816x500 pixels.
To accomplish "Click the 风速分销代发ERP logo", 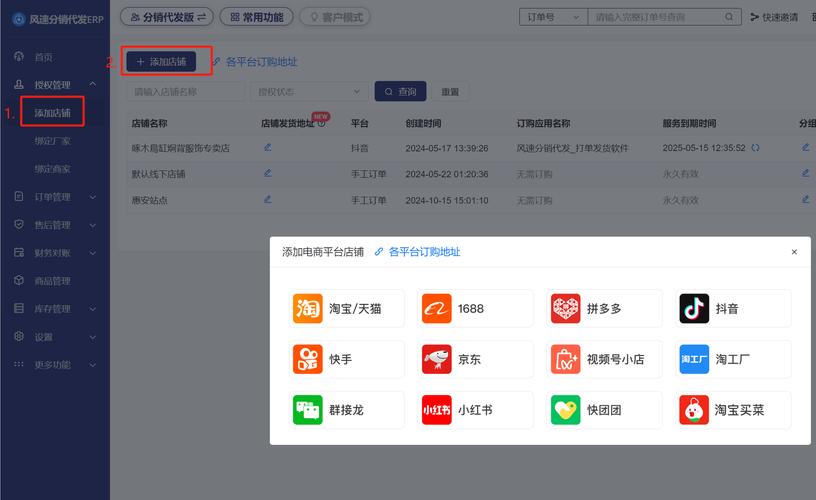I will [x=58, y=19].
